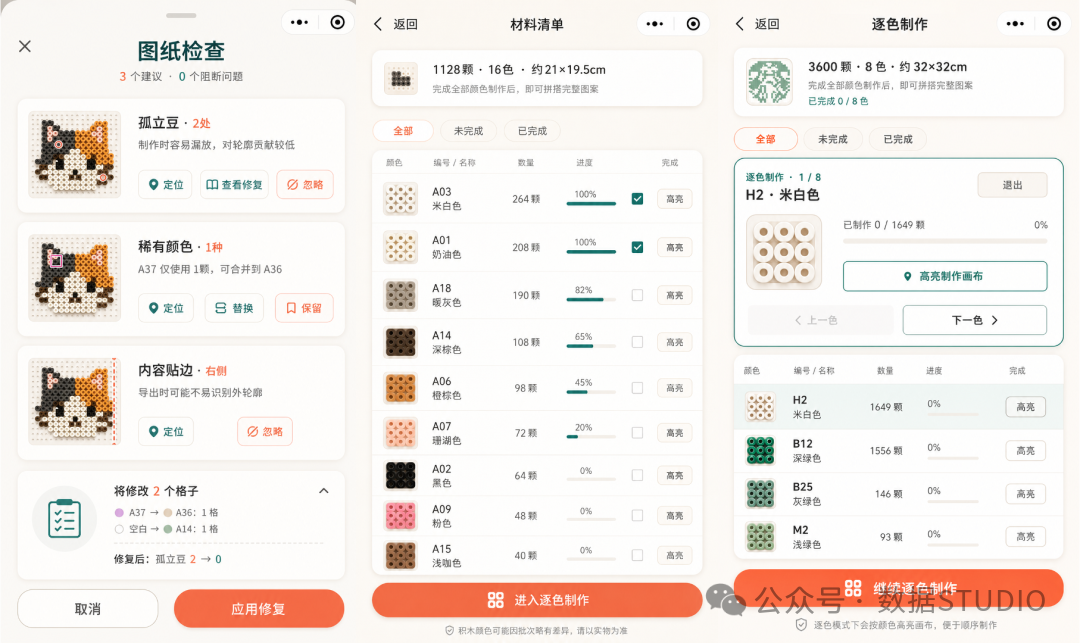This screenshot has width=1080, height=643.
Task: Click the A09 粉色 color swatch
Action: pos(400,516)
